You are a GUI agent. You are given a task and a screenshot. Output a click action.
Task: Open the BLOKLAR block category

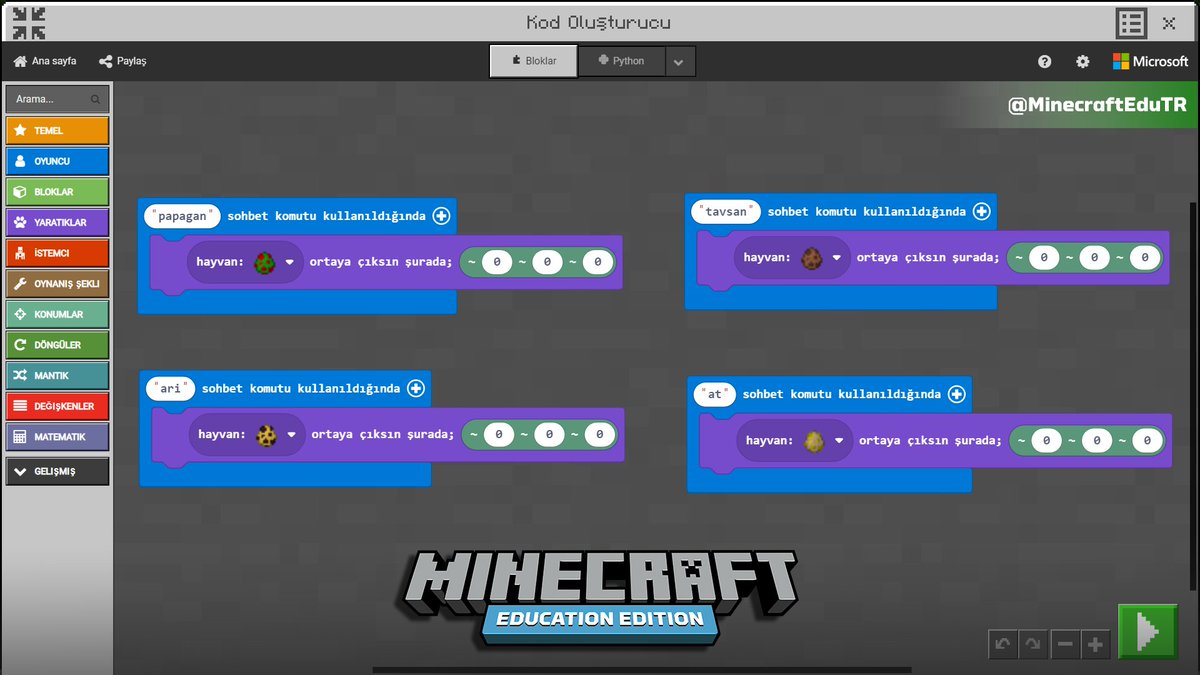coord(57,192)
